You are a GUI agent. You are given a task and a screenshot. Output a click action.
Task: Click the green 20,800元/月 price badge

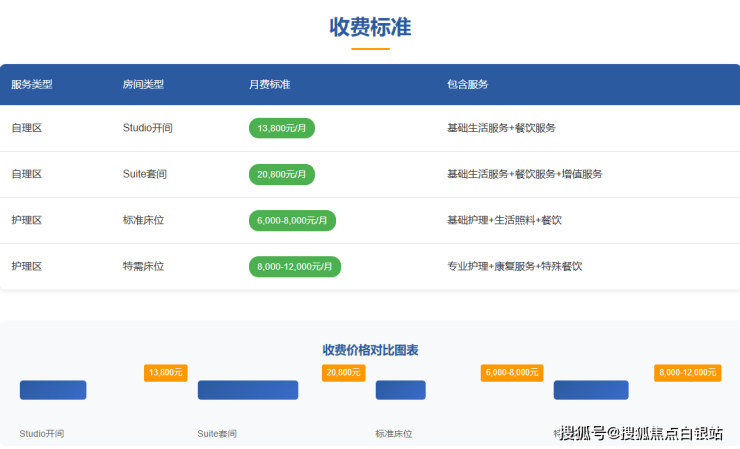281,174
